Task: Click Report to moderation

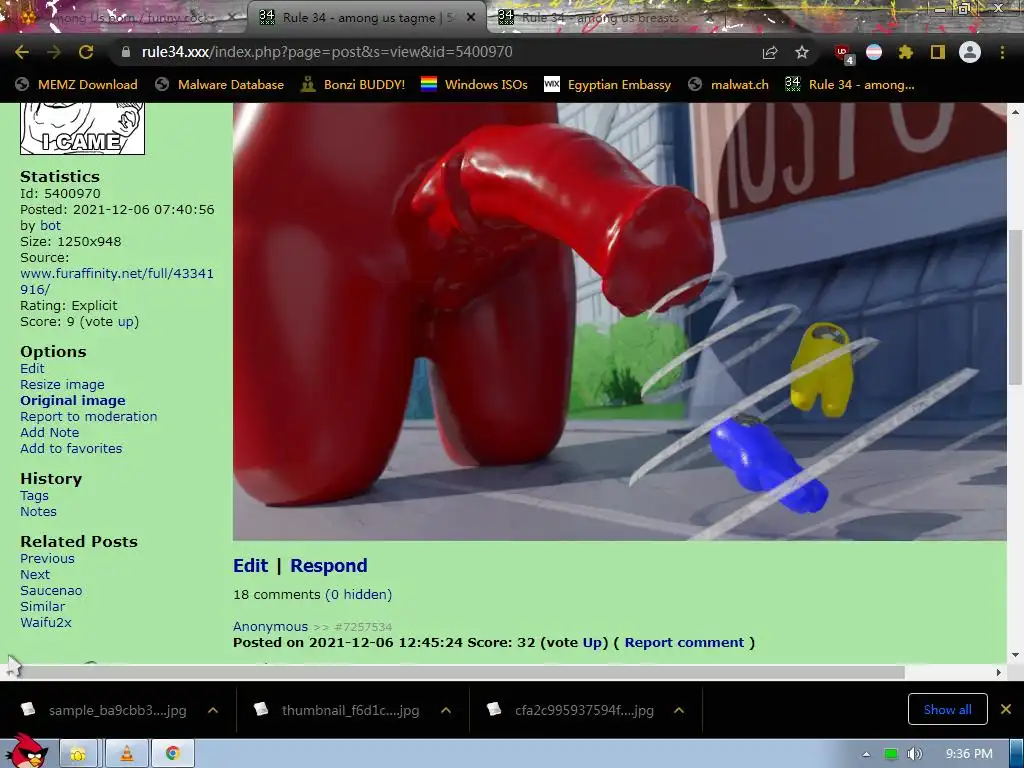Action: (88, 417)
